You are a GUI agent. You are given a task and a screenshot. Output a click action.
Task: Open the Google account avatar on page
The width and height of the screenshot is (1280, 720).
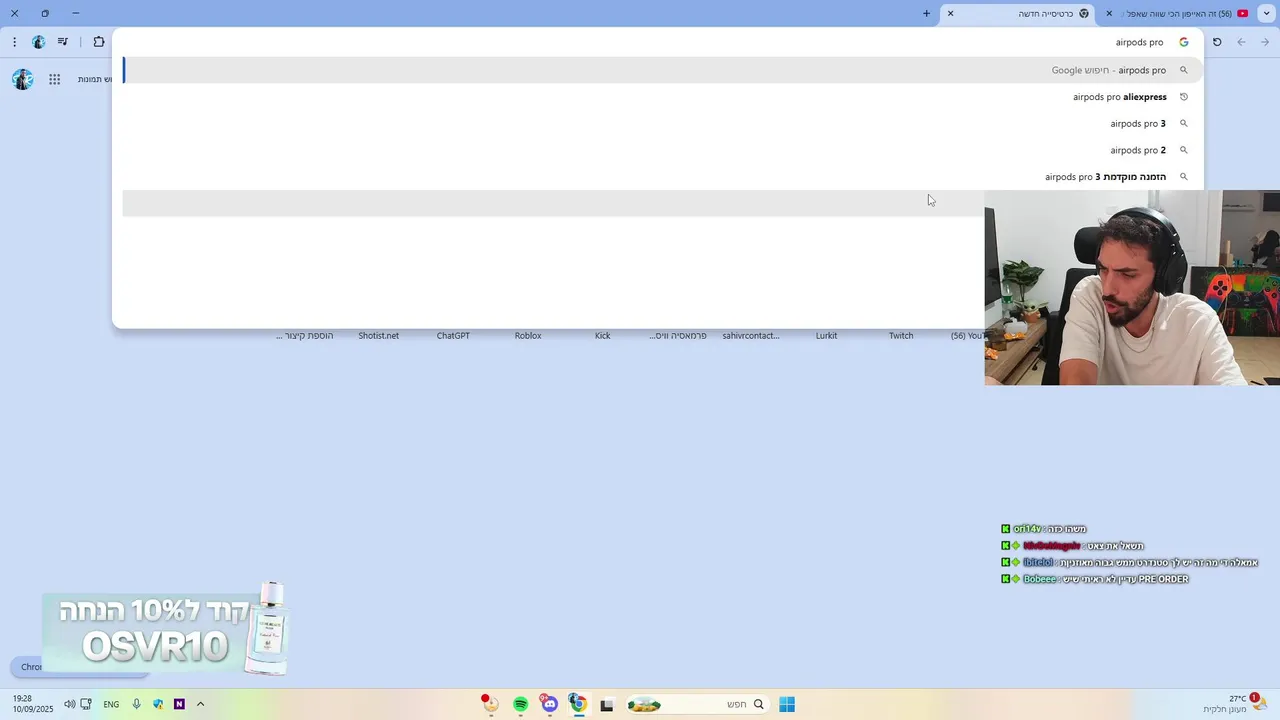(x=23, y=79)
